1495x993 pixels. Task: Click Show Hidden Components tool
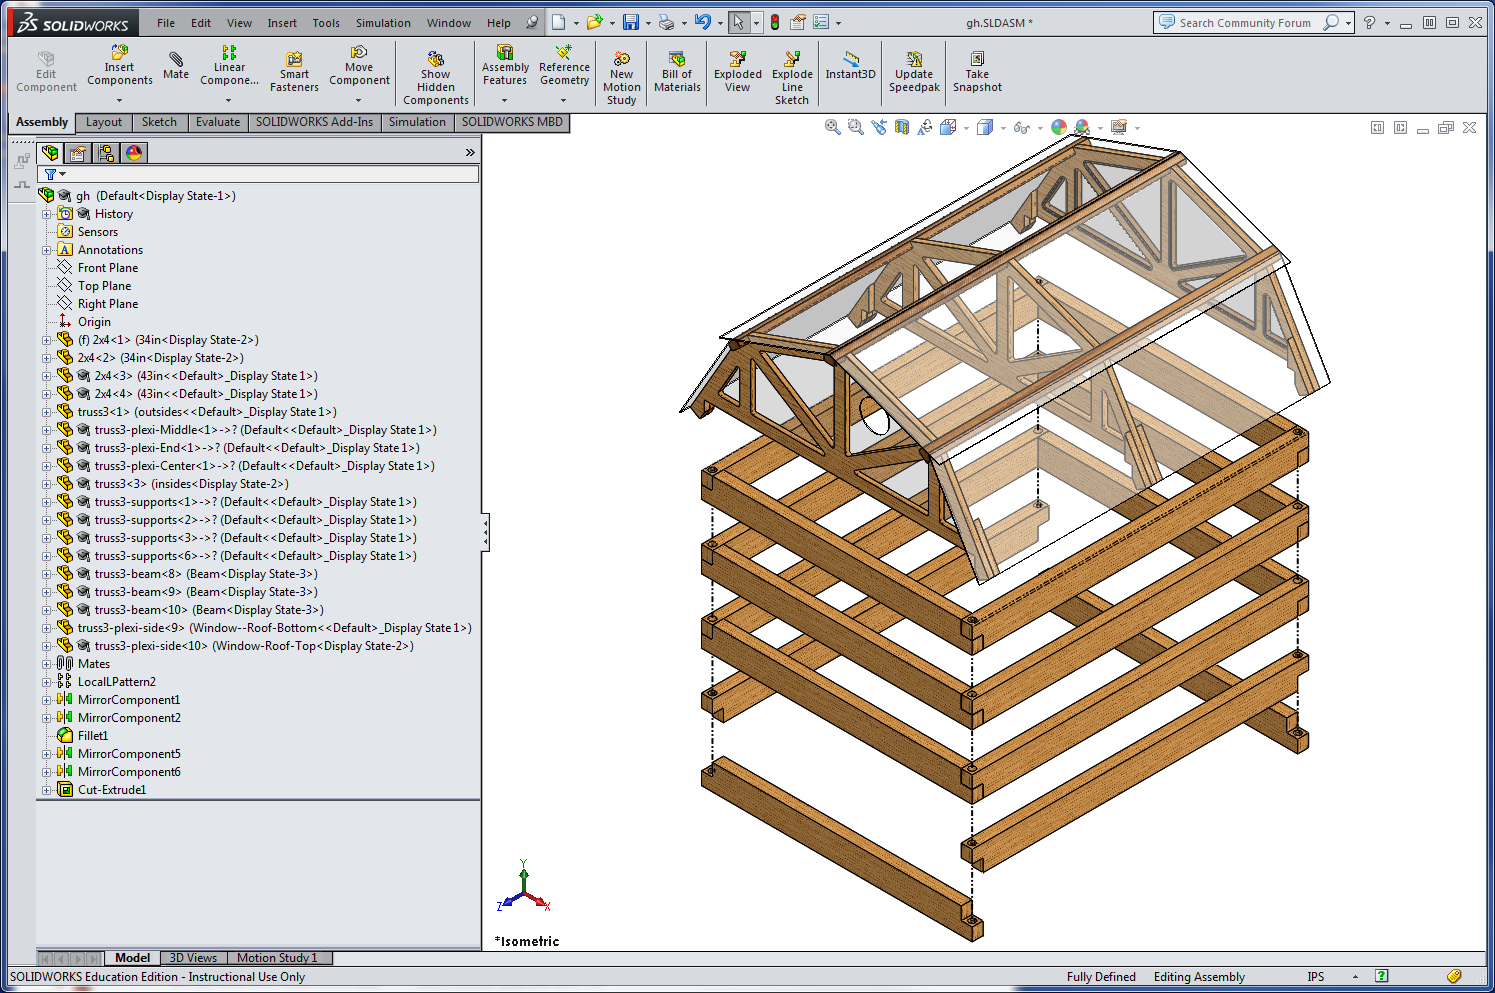436,77
